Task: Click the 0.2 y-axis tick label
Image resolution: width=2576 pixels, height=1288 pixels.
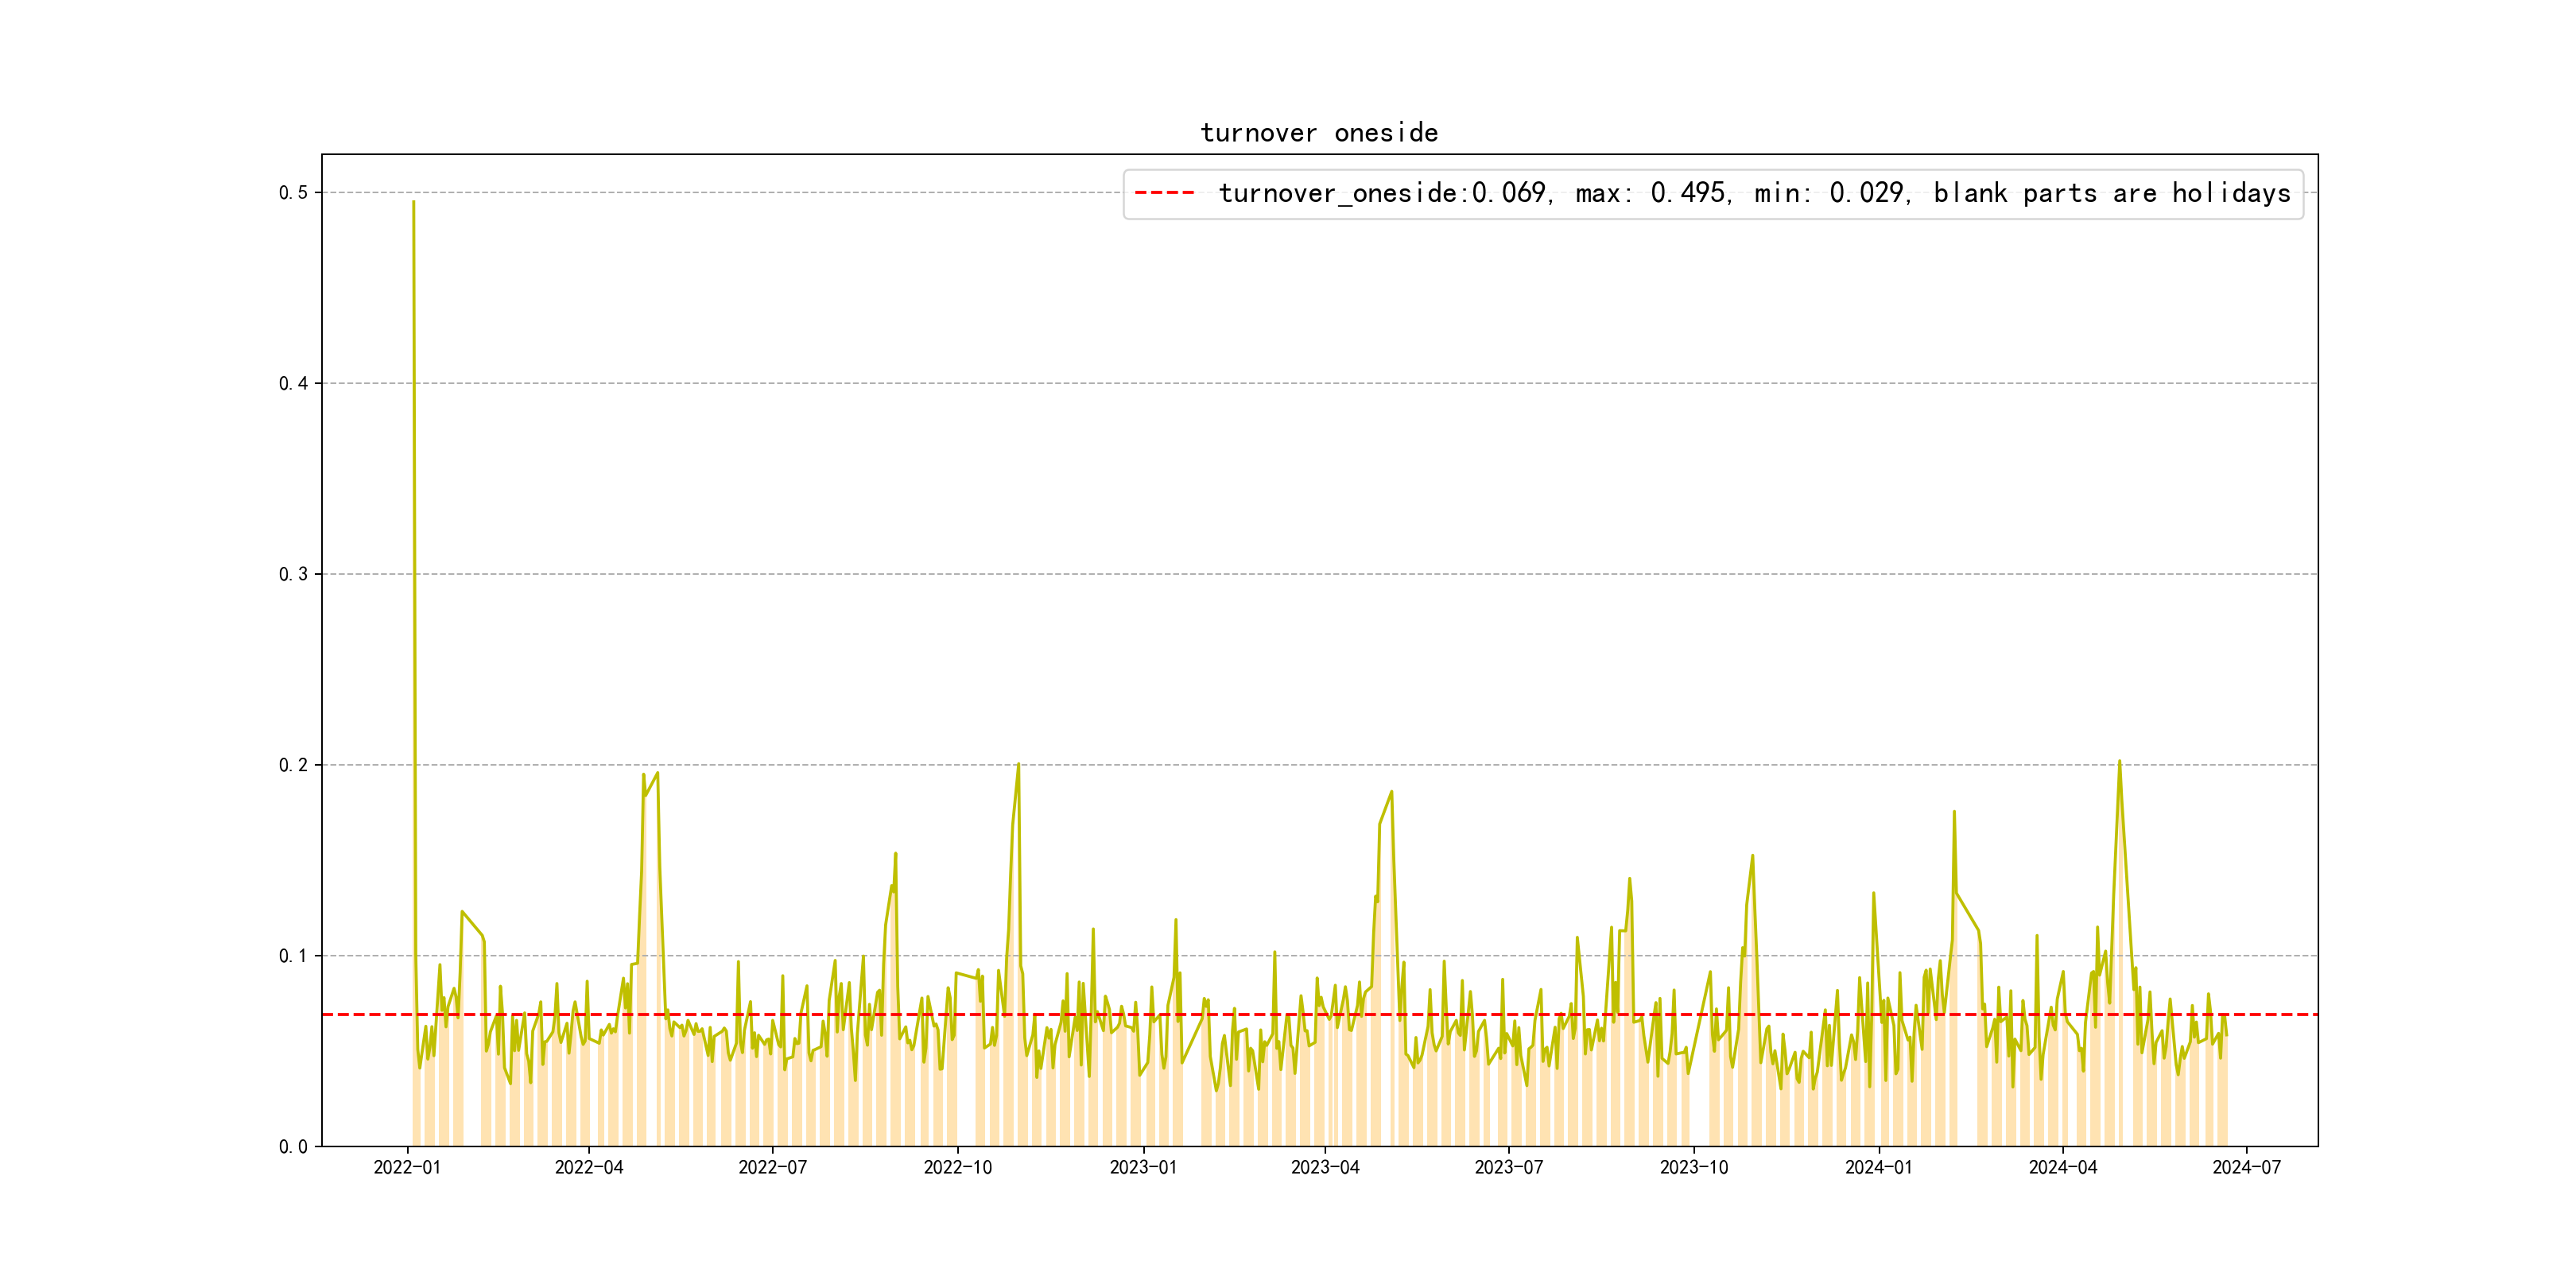Action: pos(293,766)
